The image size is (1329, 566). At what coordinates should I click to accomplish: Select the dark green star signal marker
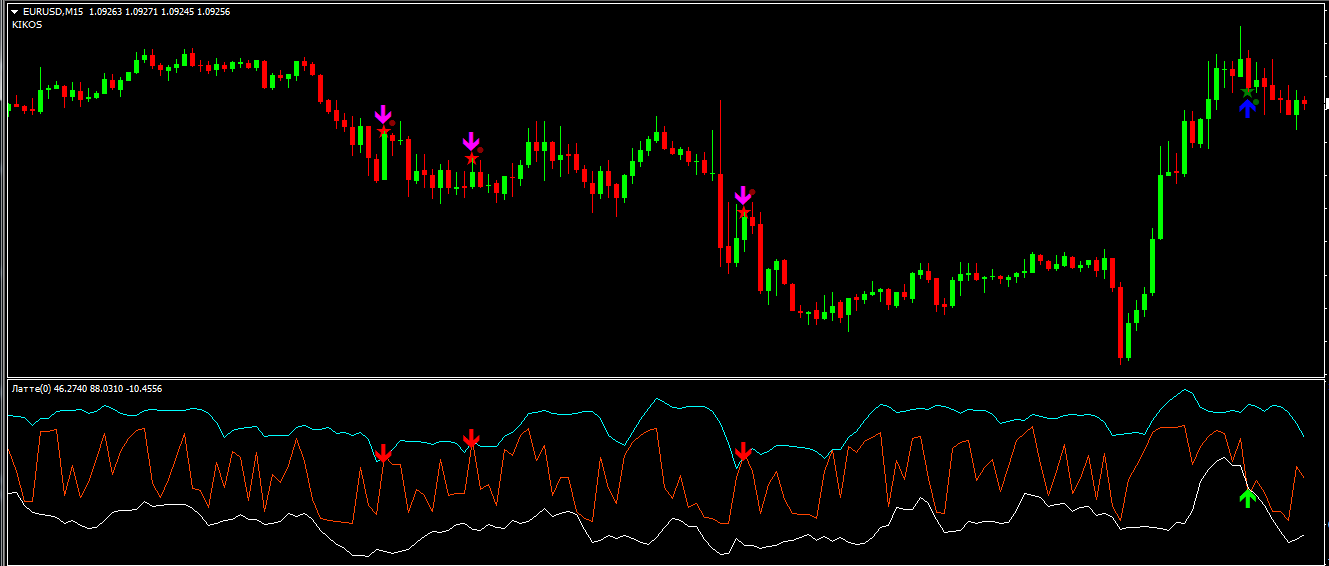(x=1246, y=92)
